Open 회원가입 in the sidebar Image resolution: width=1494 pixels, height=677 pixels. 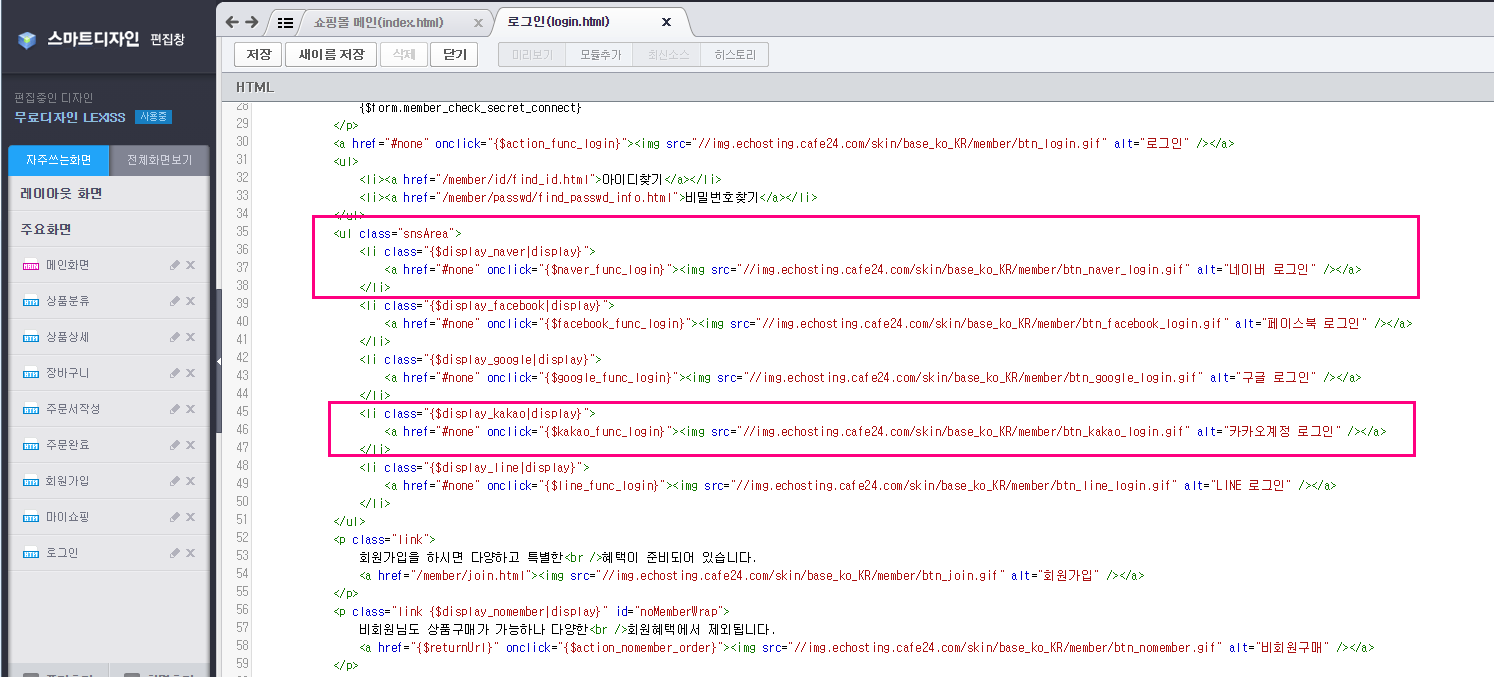(x=67, y=481)
